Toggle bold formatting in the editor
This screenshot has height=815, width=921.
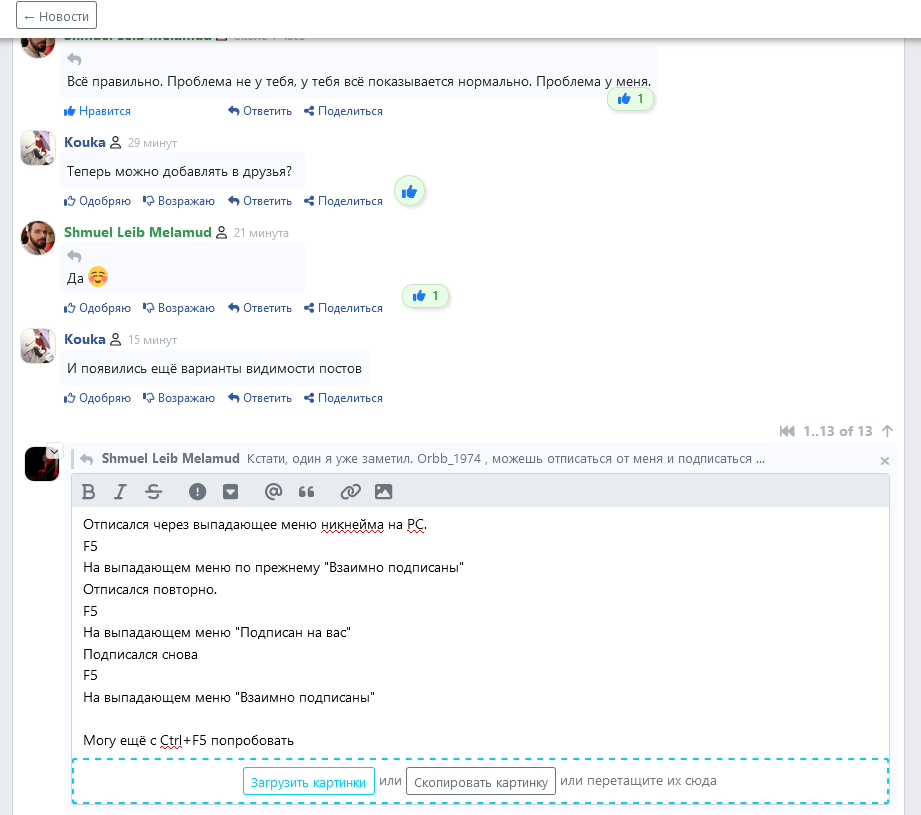pyautogui.click(x=88, y=491)
